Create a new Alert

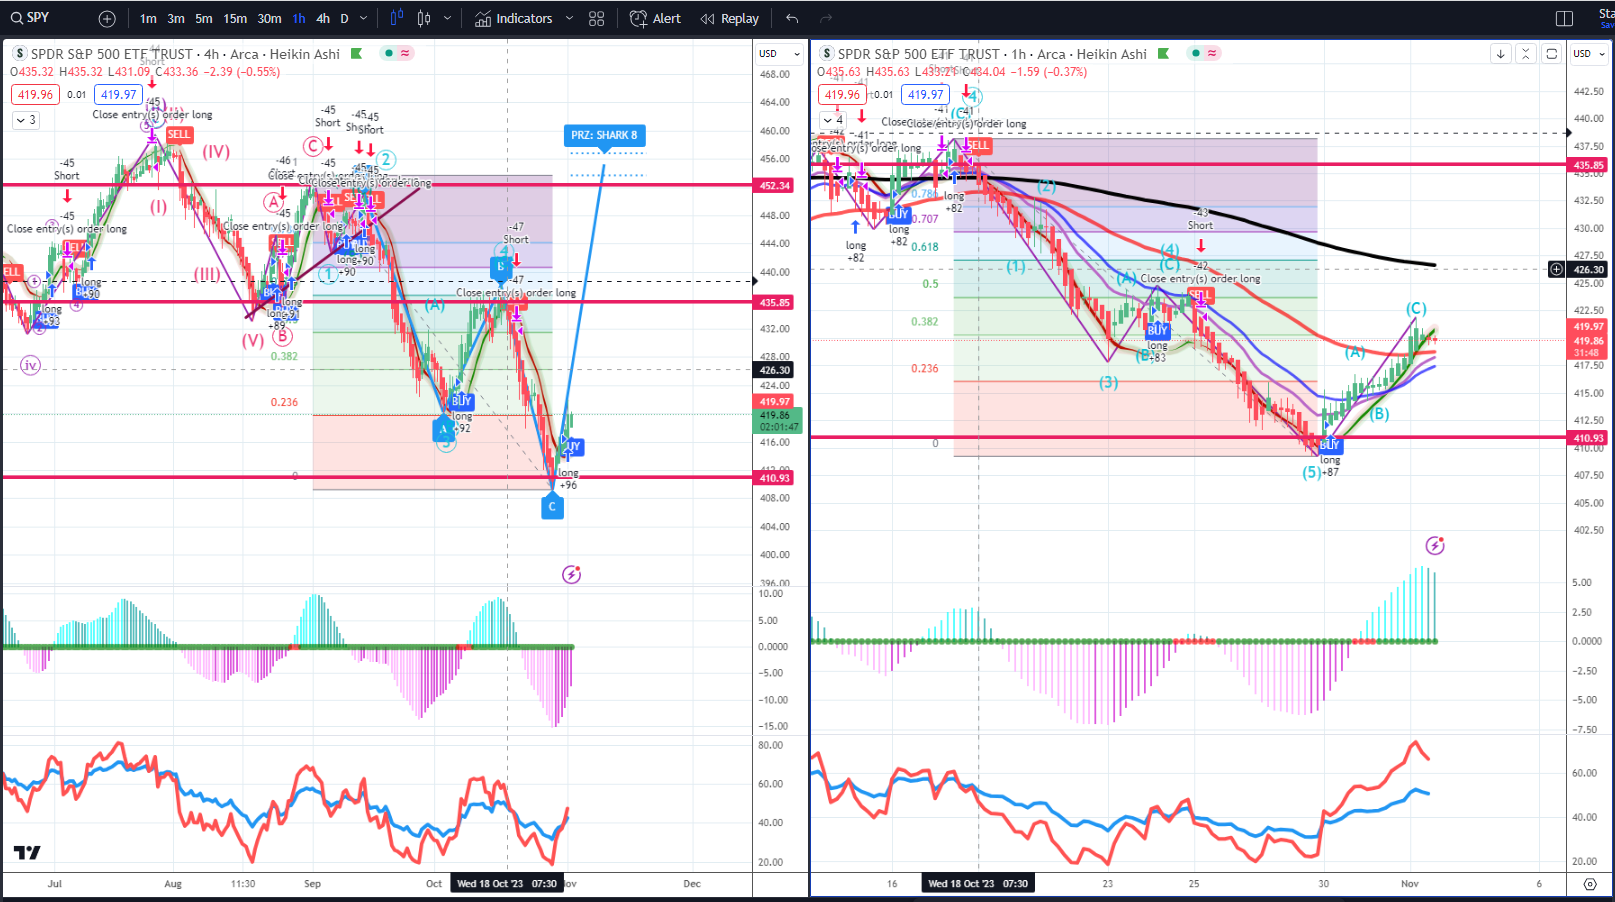click(655, 19)
